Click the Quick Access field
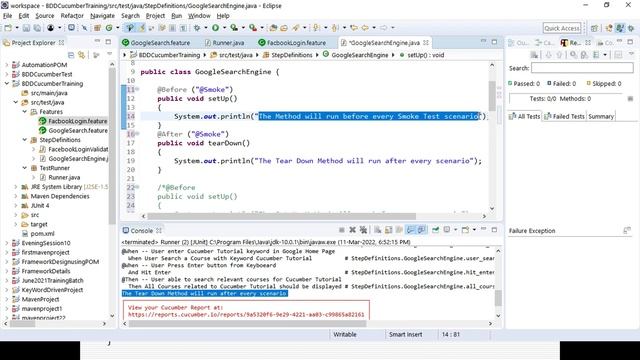The width and height of the screenshot is (640, 360). [x=562, y=28]
